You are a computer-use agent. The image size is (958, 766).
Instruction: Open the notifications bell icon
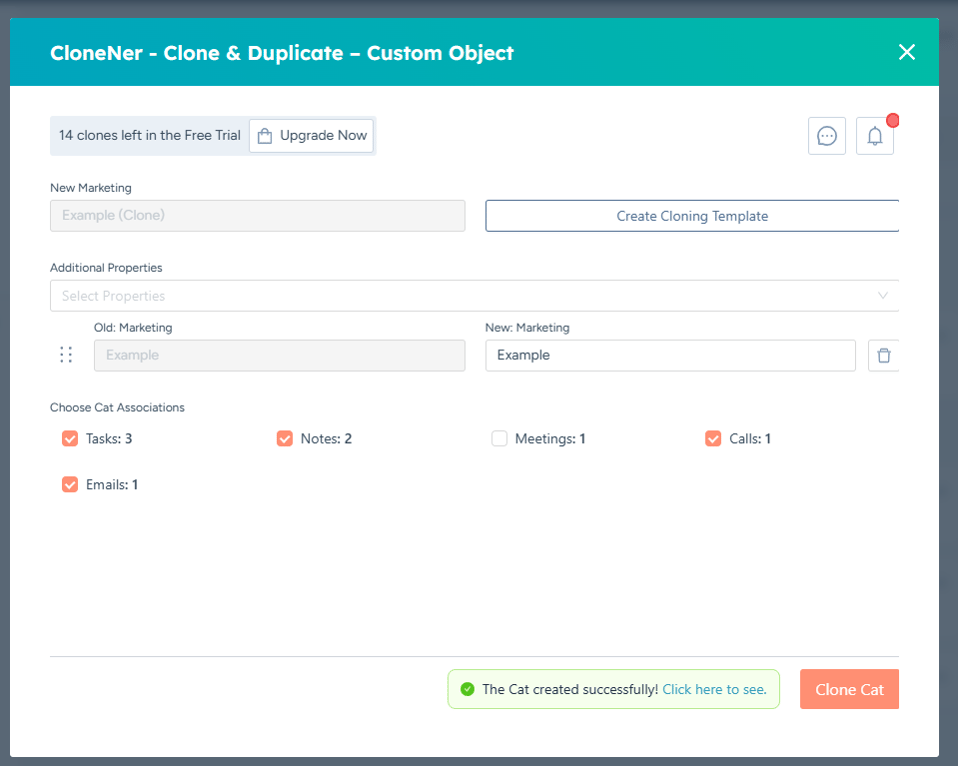[875, 136]
